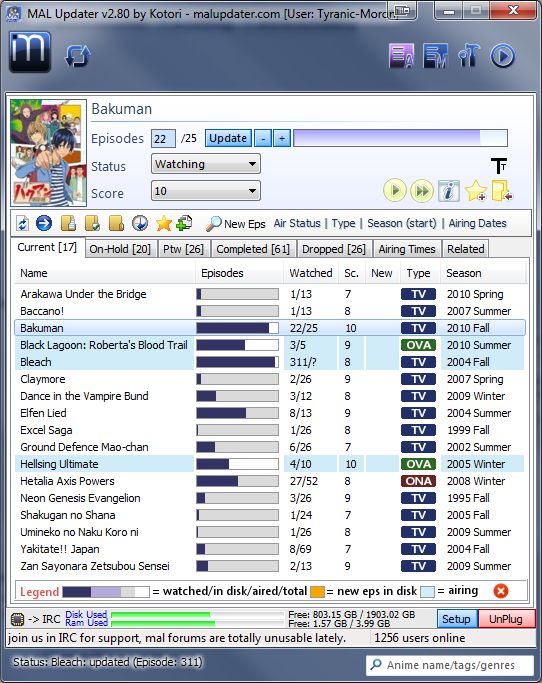Select the Current [17] tab
This screenshot has height=683, width=542.
tap(47, 247)
